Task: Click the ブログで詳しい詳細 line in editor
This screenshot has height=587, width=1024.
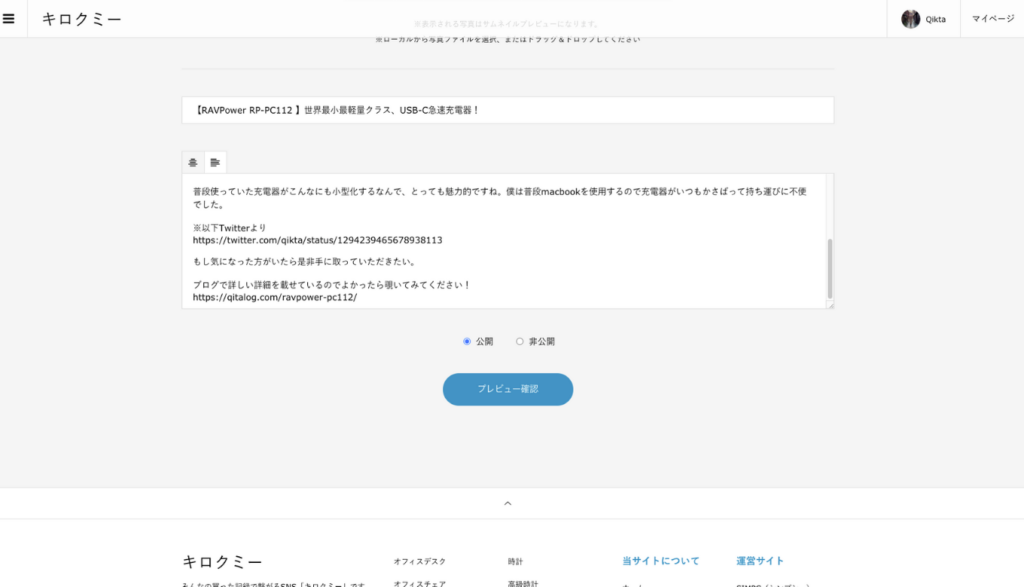Action: [332, 285]
